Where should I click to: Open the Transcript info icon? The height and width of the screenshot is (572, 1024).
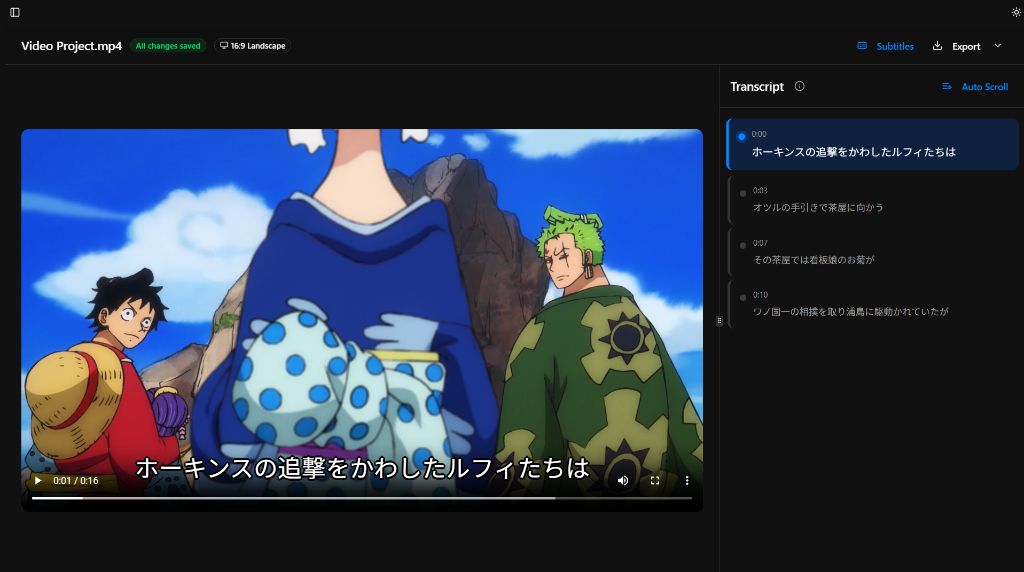(x=799, y=86)
